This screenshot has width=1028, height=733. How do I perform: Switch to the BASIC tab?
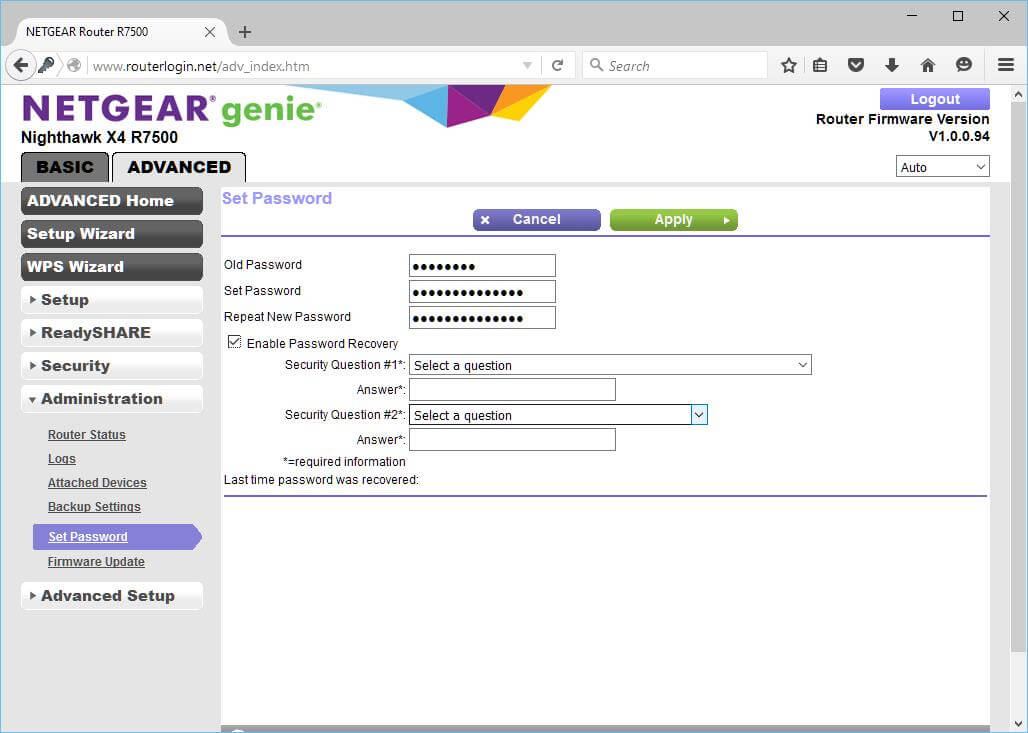tap(65, 167)
